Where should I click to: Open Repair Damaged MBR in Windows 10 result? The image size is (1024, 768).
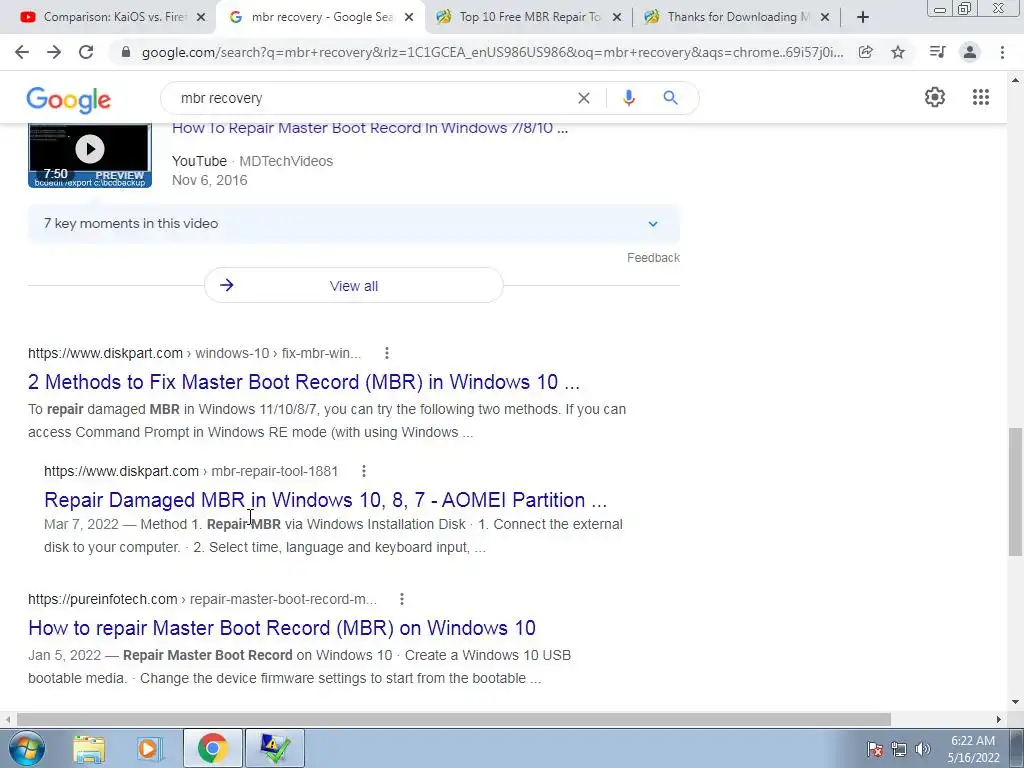325,500
